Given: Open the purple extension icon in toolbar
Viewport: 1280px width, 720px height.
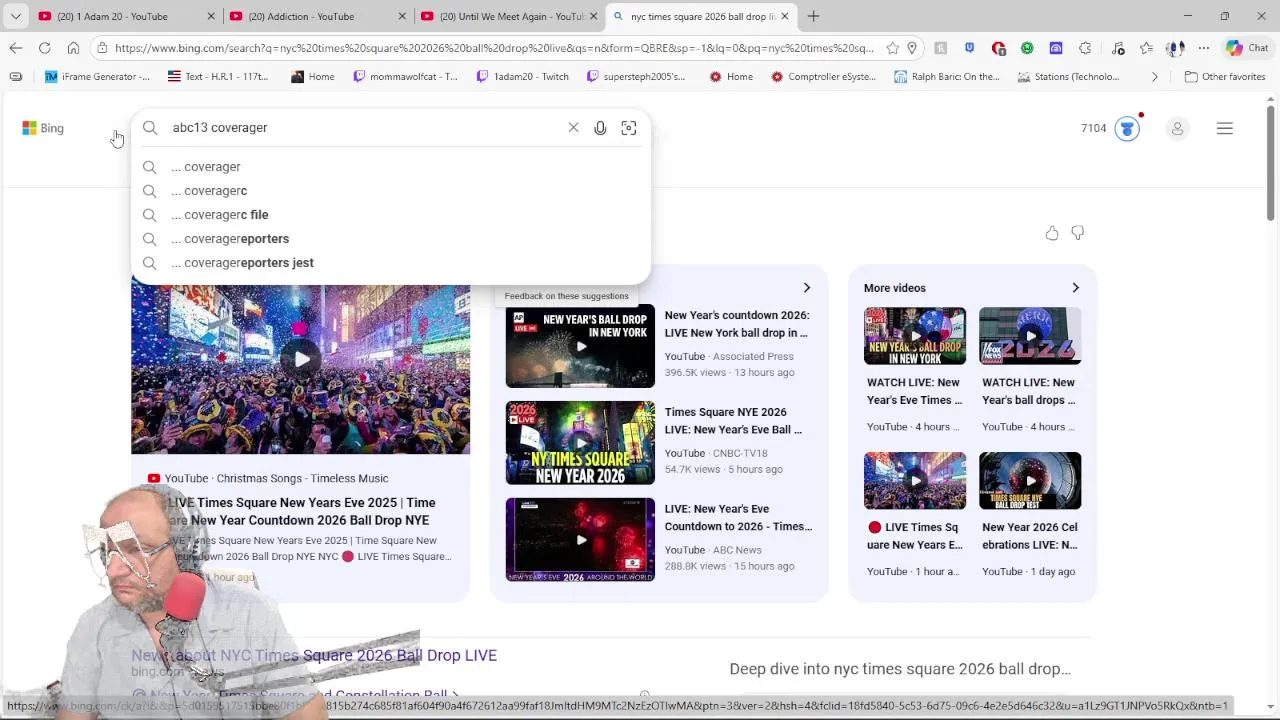Looking at the screenshot, I should (1056, 48).
